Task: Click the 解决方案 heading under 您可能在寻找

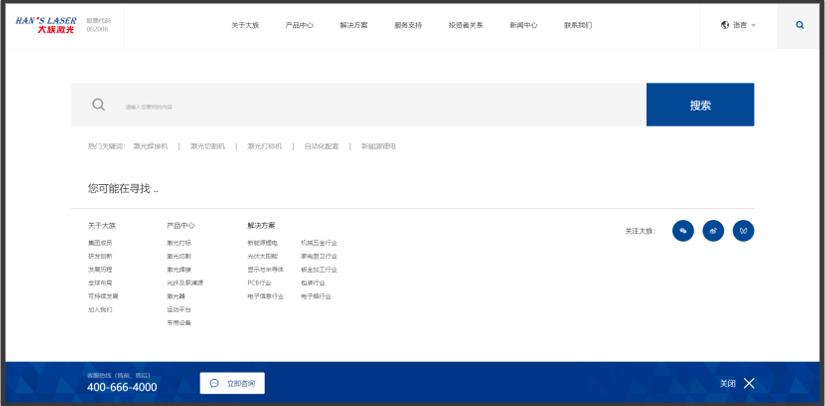Action: coord(261,226)
